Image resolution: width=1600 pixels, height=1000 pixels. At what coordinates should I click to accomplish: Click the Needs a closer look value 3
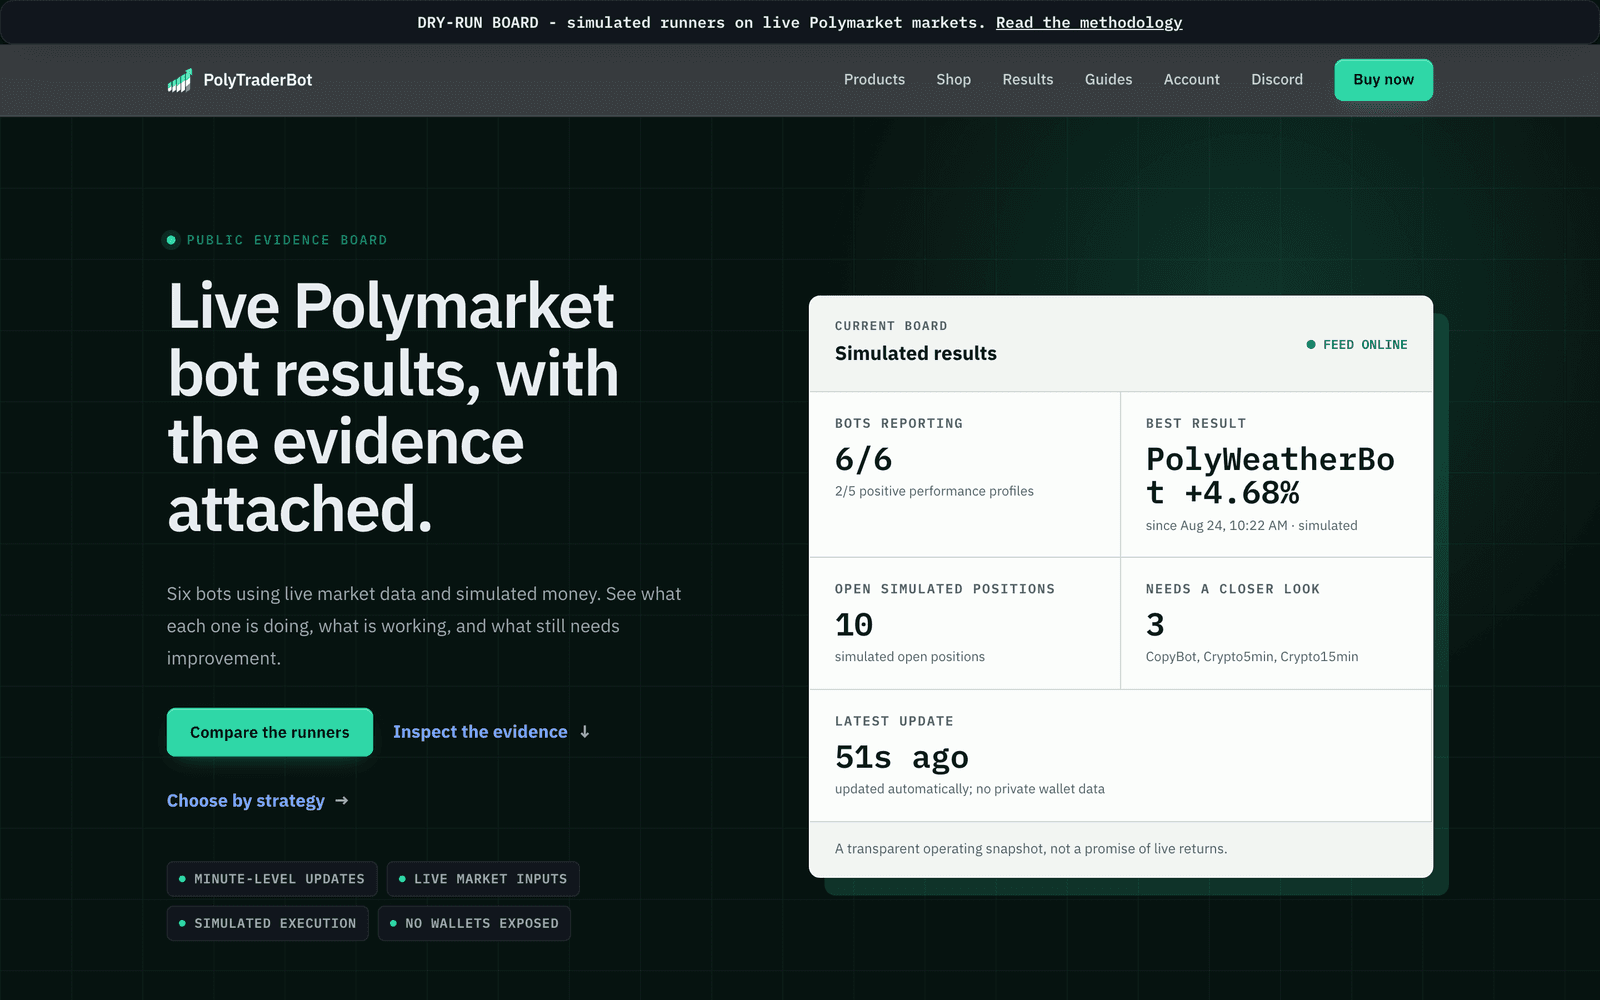tap(1155, 625)
